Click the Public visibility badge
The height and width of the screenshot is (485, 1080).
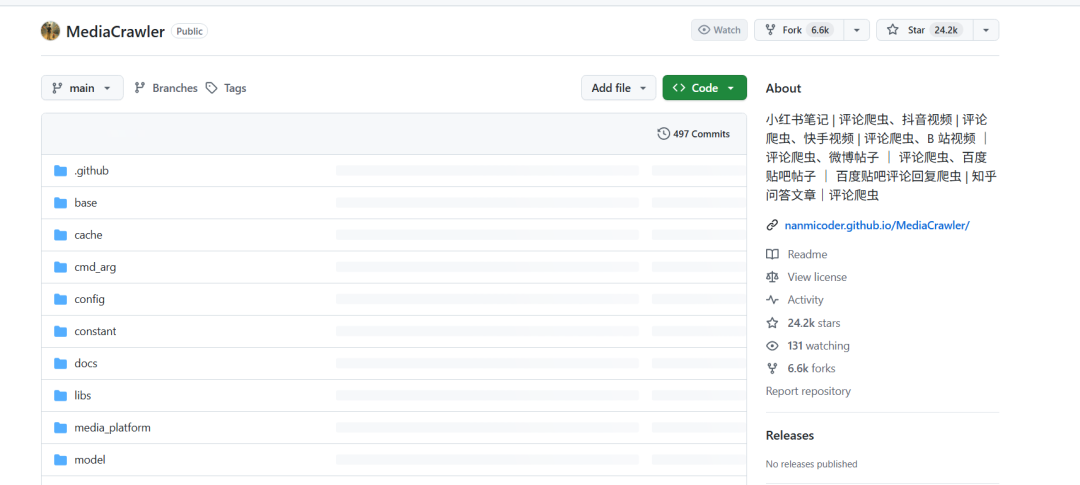pyautogui.click(x=189, y=31)
